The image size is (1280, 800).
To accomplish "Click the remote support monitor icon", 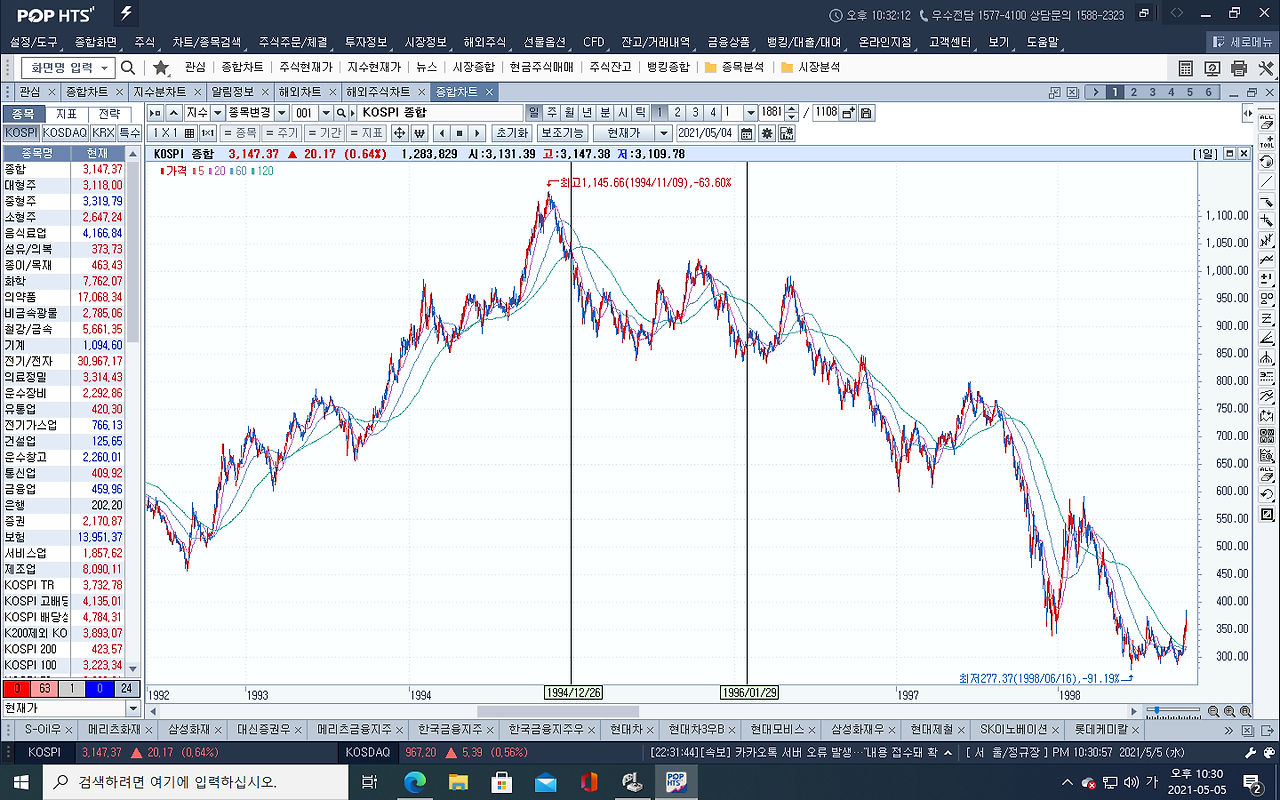I will tap(1213, 68).
